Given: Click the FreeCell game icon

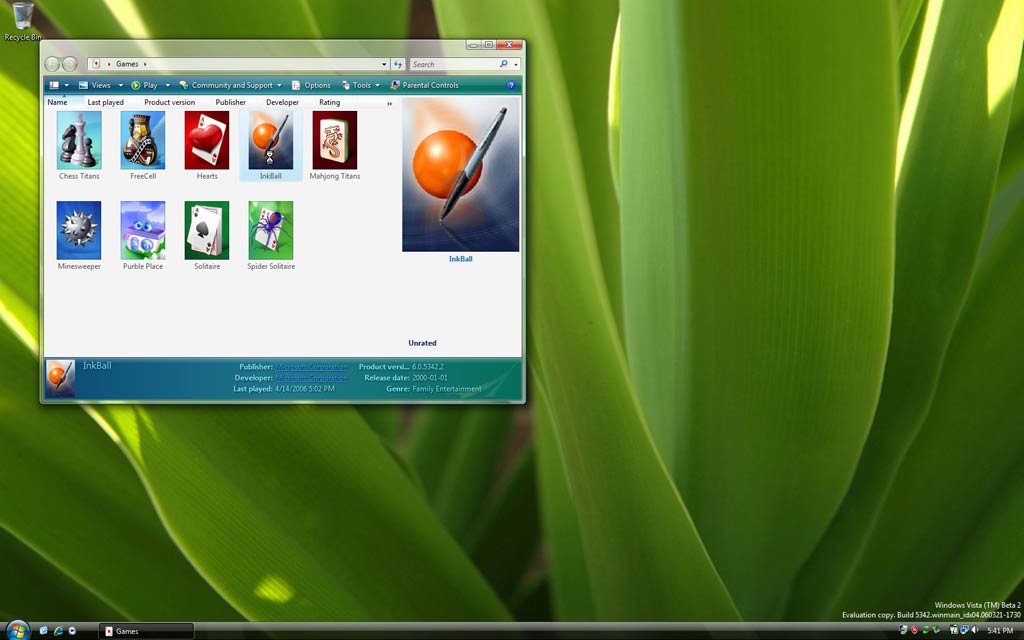Looking at the screenshot, I should 143,140.
